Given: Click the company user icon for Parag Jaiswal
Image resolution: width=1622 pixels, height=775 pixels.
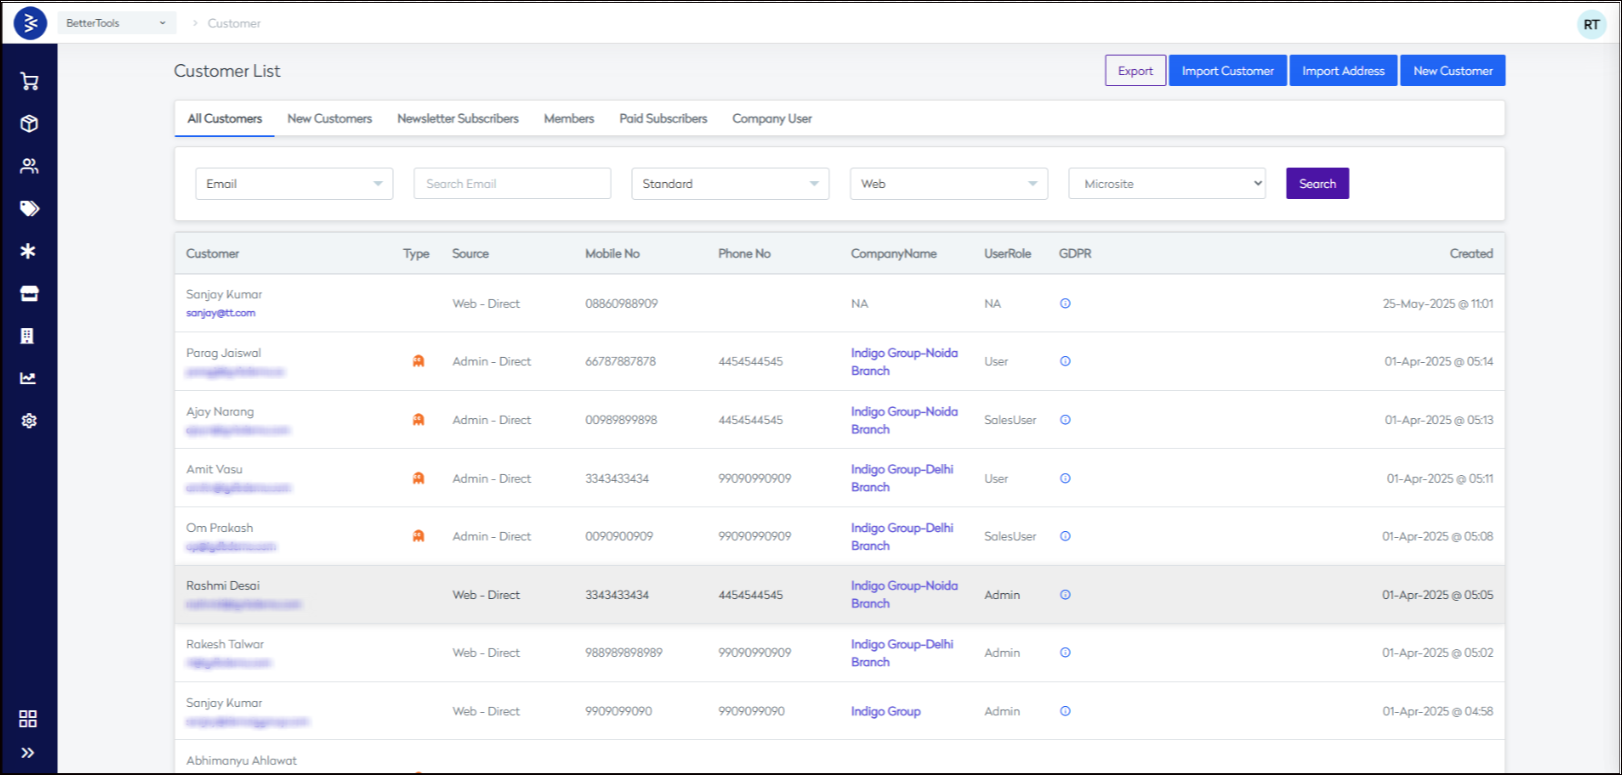Looking at the screenshot, I should coord(418,362).
